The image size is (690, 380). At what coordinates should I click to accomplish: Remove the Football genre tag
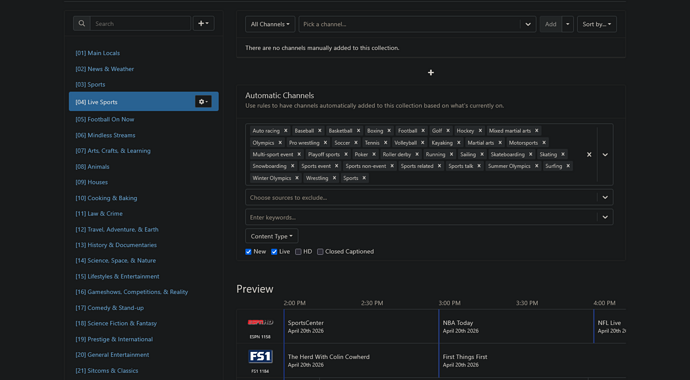[x=423, y=131]
